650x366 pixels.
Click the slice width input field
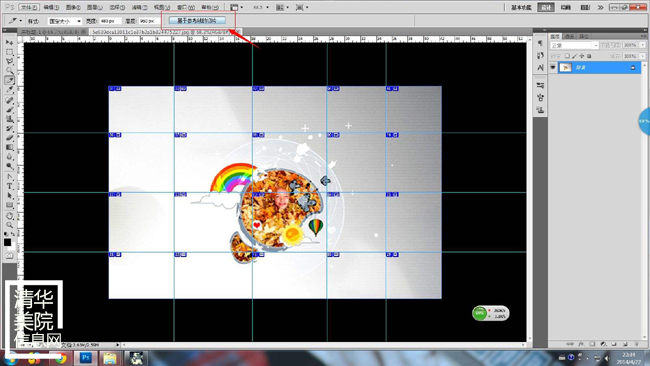(x=110, y=21)
